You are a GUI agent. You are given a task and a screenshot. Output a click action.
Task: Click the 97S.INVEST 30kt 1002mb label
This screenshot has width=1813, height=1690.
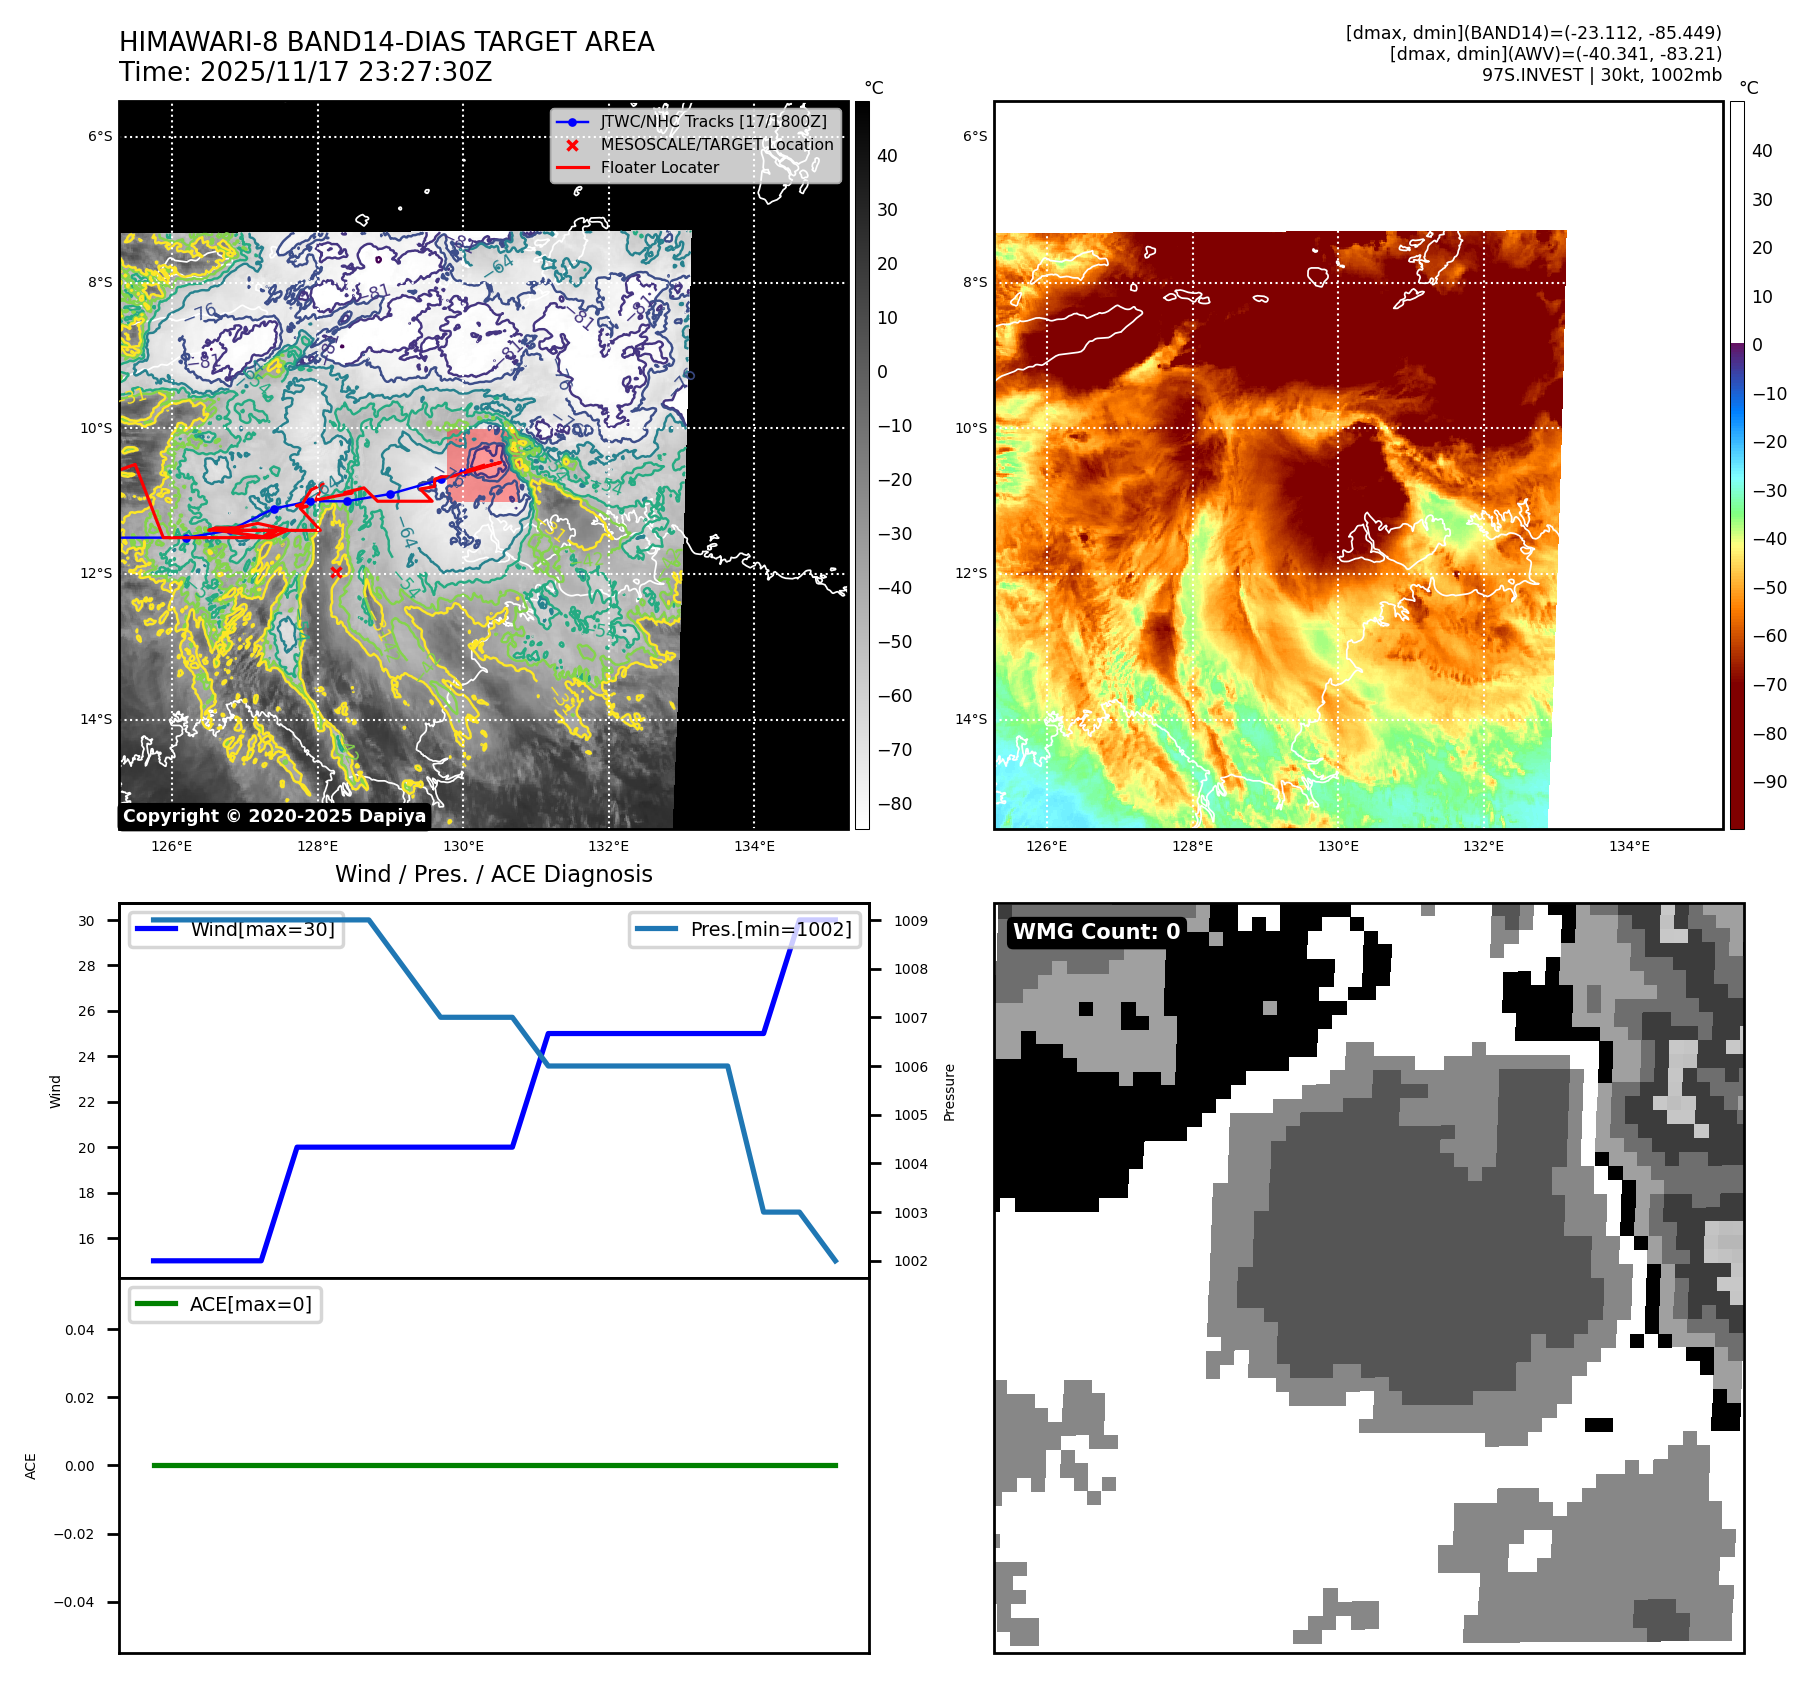tap(1601, 75)
